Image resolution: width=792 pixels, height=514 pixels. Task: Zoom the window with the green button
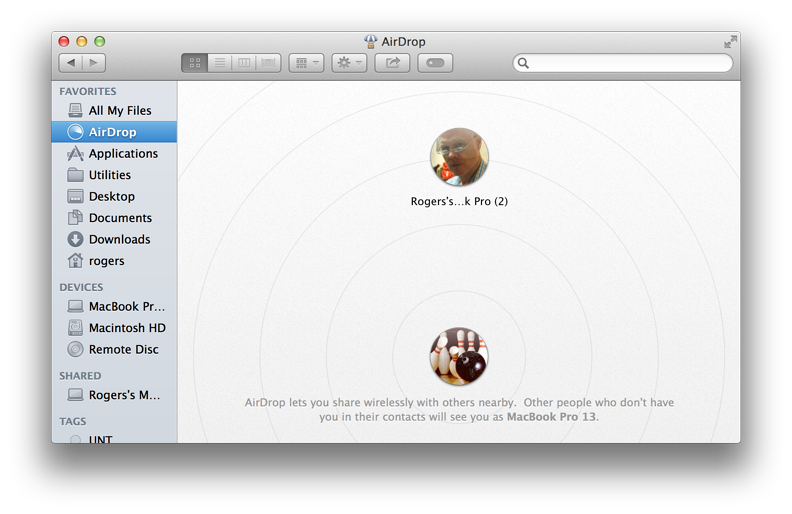click(100, 41)
